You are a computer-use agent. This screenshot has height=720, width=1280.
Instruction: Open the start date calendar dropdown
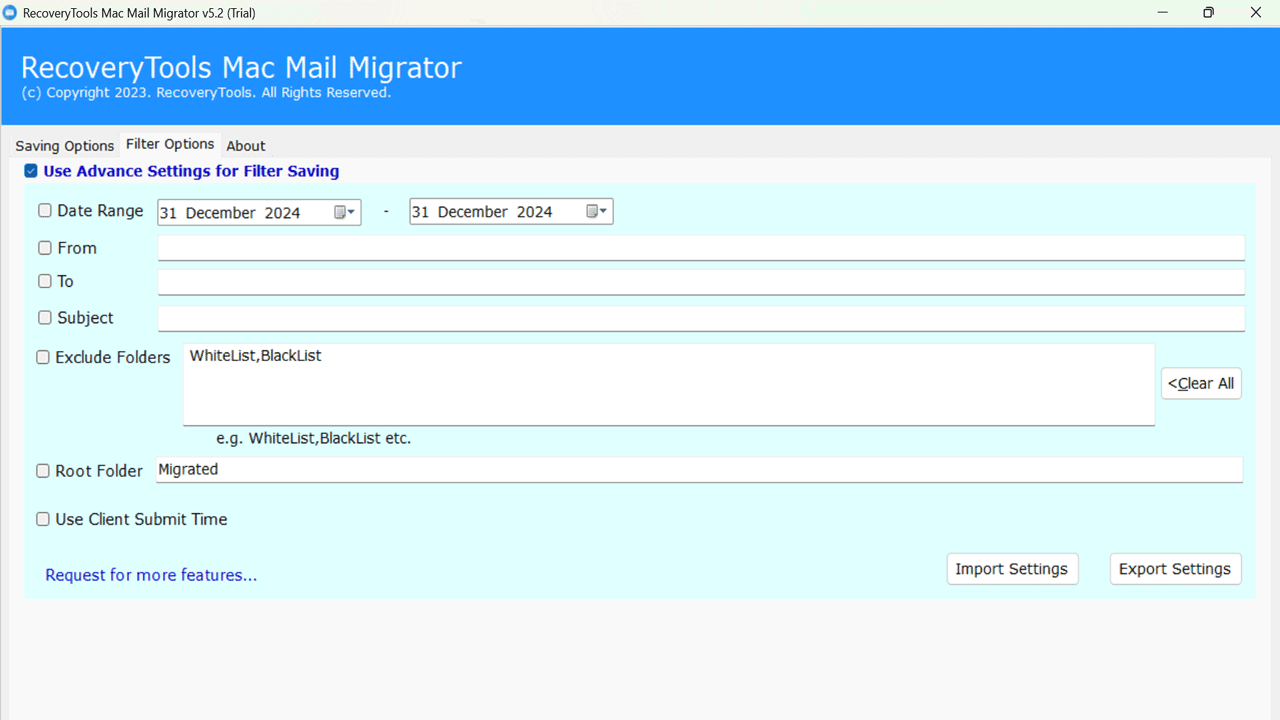point(345,212)
